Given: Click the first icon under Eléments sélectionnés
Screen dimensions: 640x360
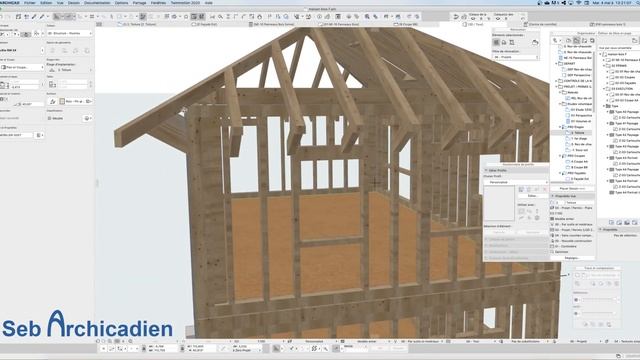Looking at the screenshot, I should tap(496, 42).
